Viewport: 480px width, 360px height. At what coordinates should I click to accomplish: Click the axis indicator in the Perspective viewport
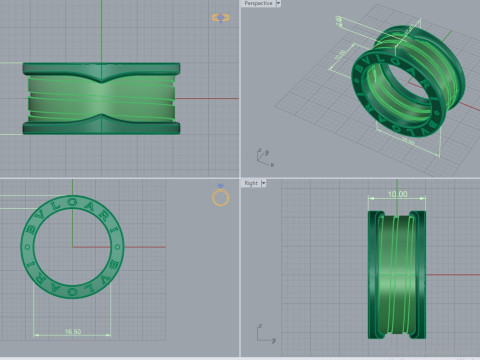(265, 158)
